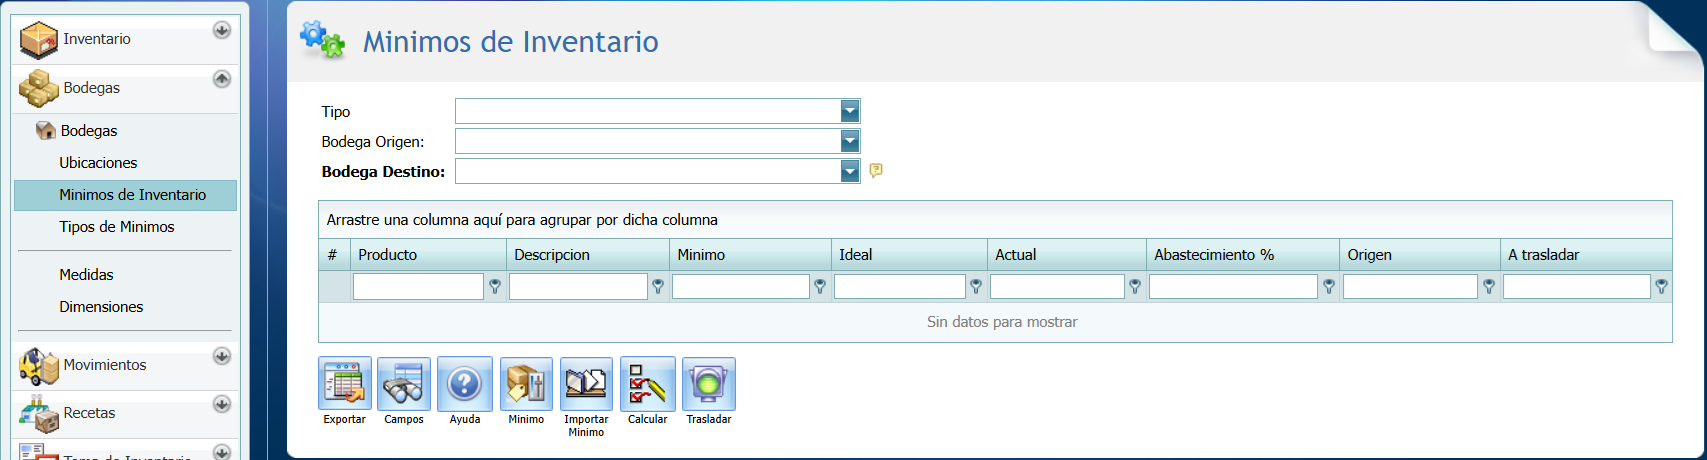Click the Minimo icon button
Image resolution: width=1707 pixels, height=460 pixels.
pos(526,384)
